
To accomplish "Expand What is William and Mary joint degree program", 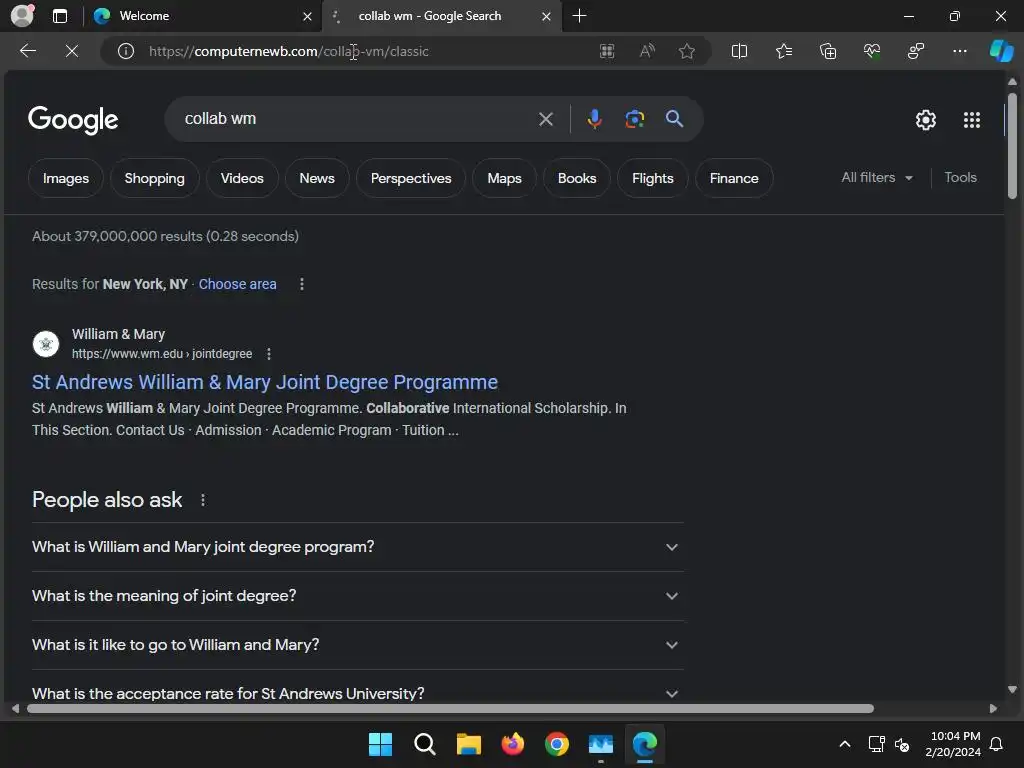I will [357, 547].
